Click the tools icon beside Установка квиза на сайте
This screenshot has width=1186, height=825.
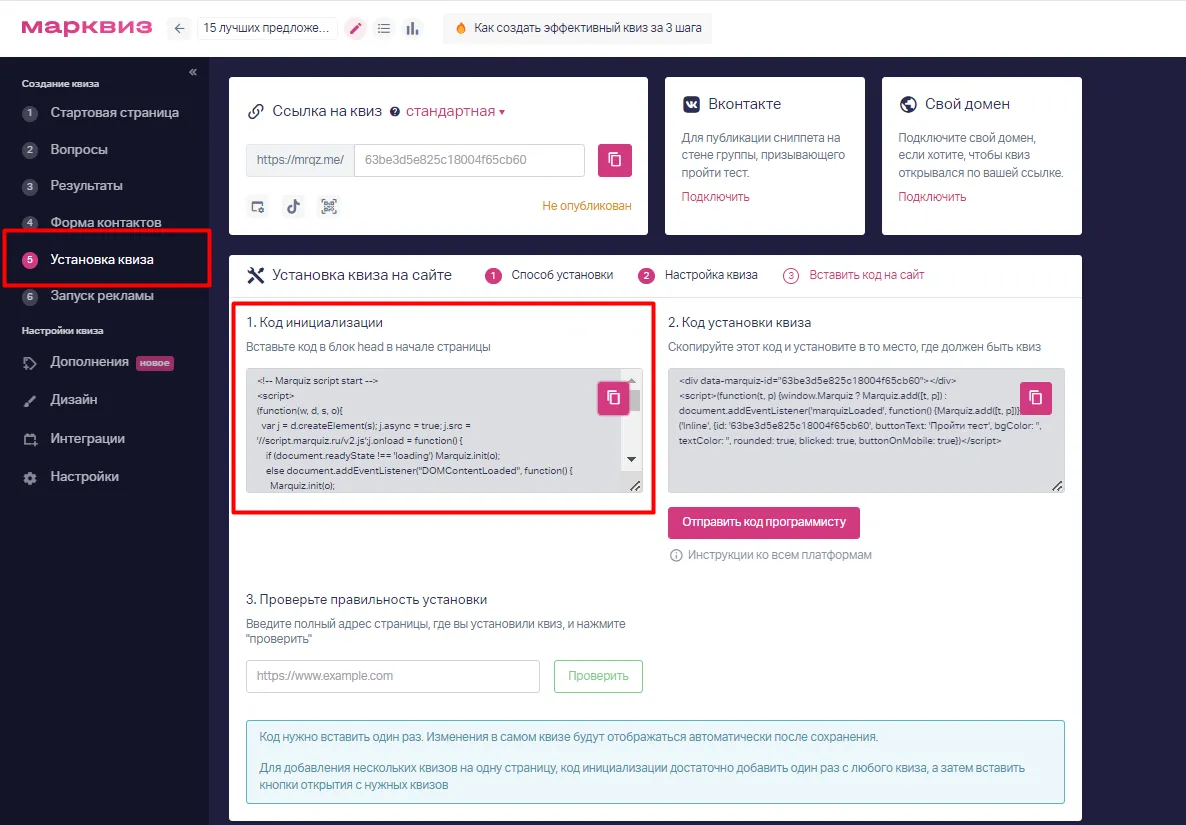tap(256, 275)
